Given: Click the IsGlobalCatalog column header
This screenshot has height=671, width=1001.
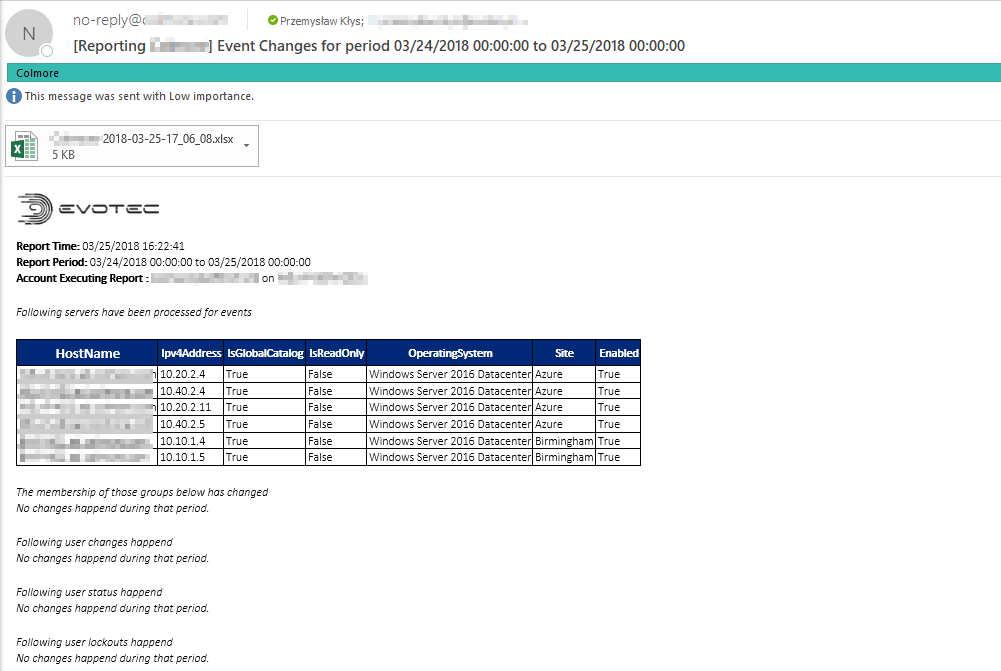Looking at the screenshot, I should pyautogui.click(x=265, y=353).
